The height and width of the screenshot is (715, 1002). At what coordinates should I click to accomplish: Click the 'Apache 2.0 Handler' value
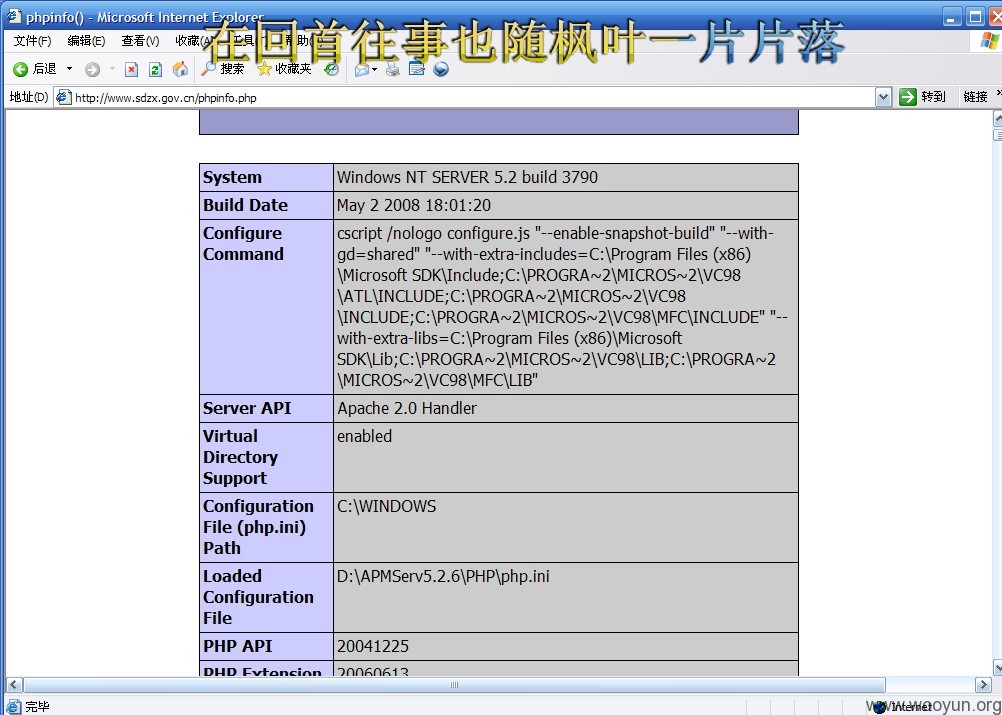(407, 408)
